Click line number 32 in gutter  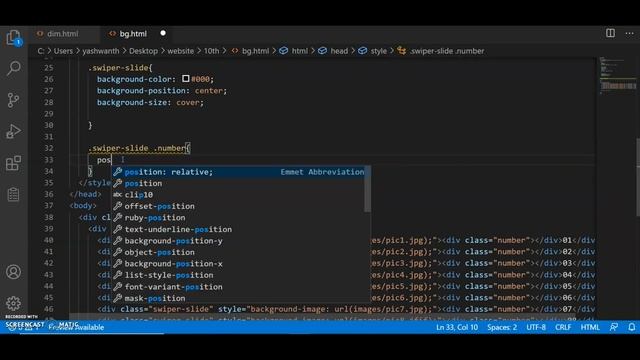point(49,148)
